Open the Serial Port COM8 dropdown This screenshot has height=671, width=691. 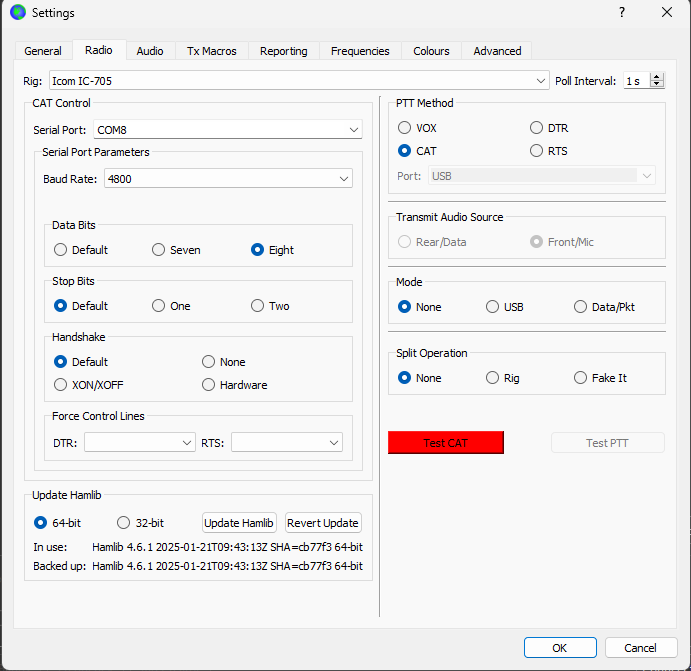pyautogui.click(x=228, y=130)
